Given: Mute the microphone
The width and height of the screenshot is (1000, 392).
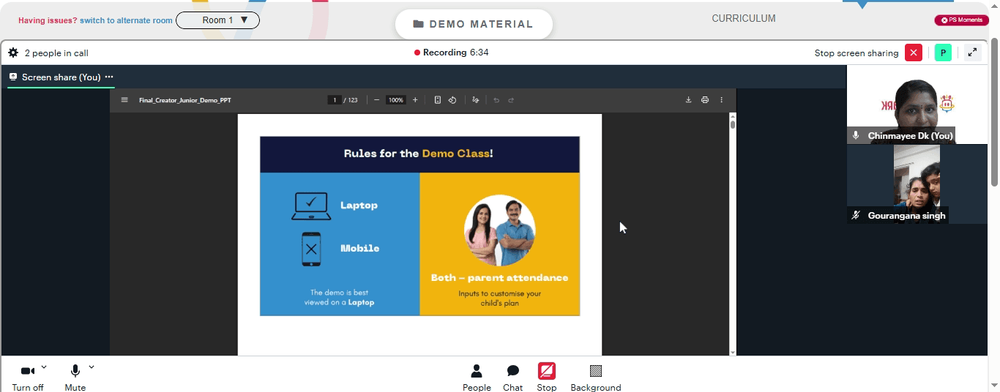Looking at the screenshot, I should coord(75,377).
